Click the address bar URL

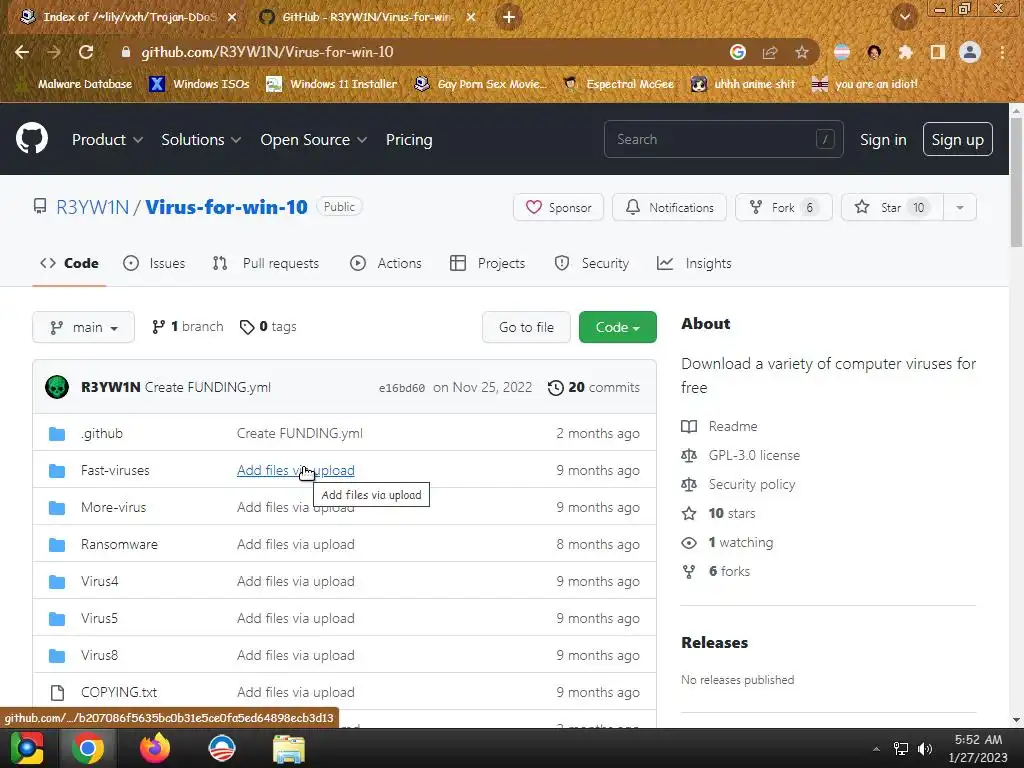point(267,52)
